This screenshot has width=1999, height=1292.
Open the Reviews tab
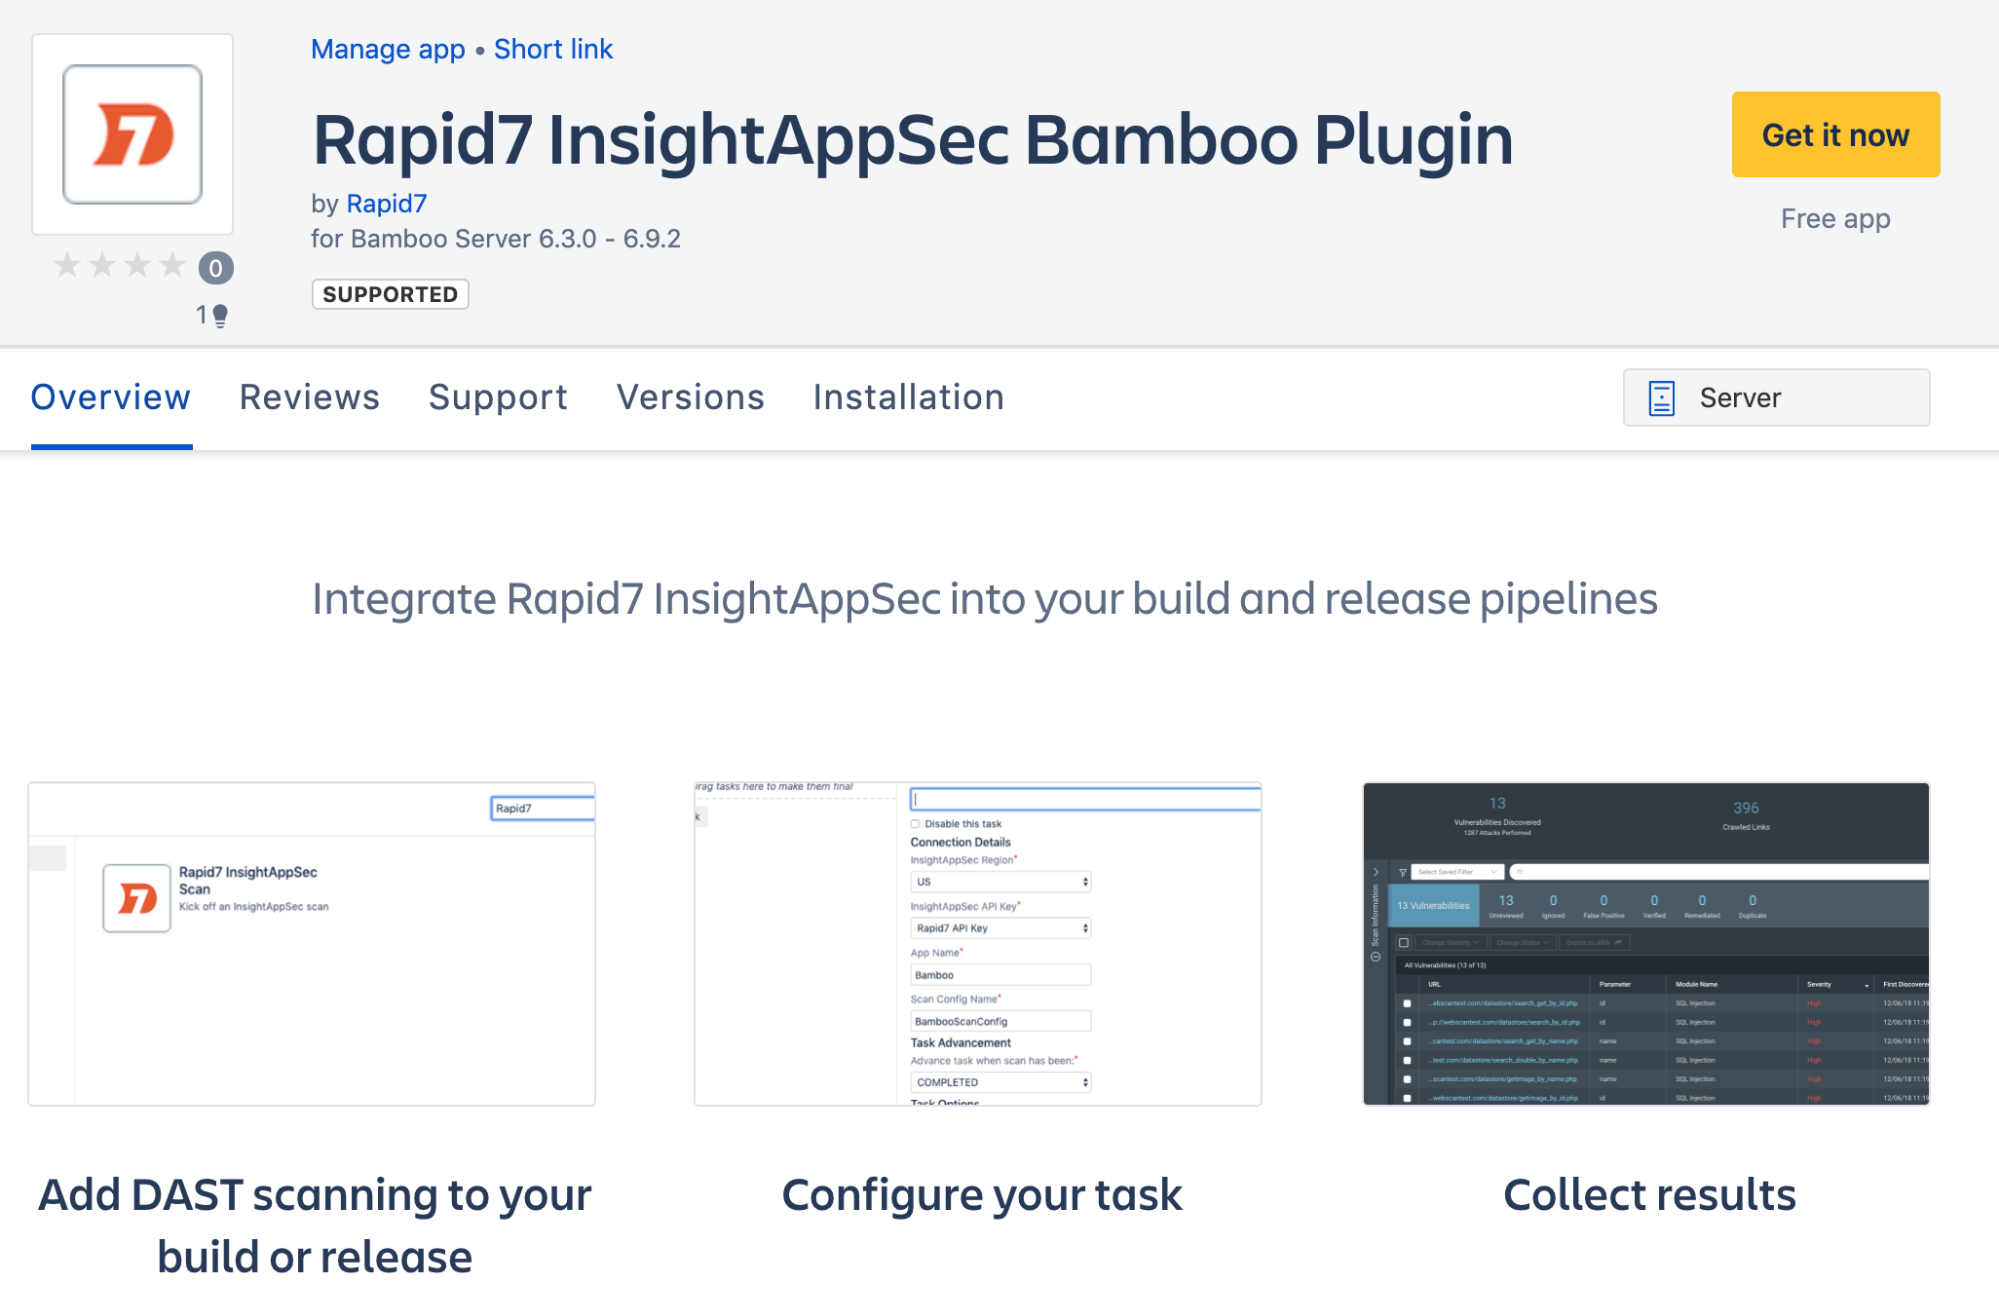click(309, 398)
